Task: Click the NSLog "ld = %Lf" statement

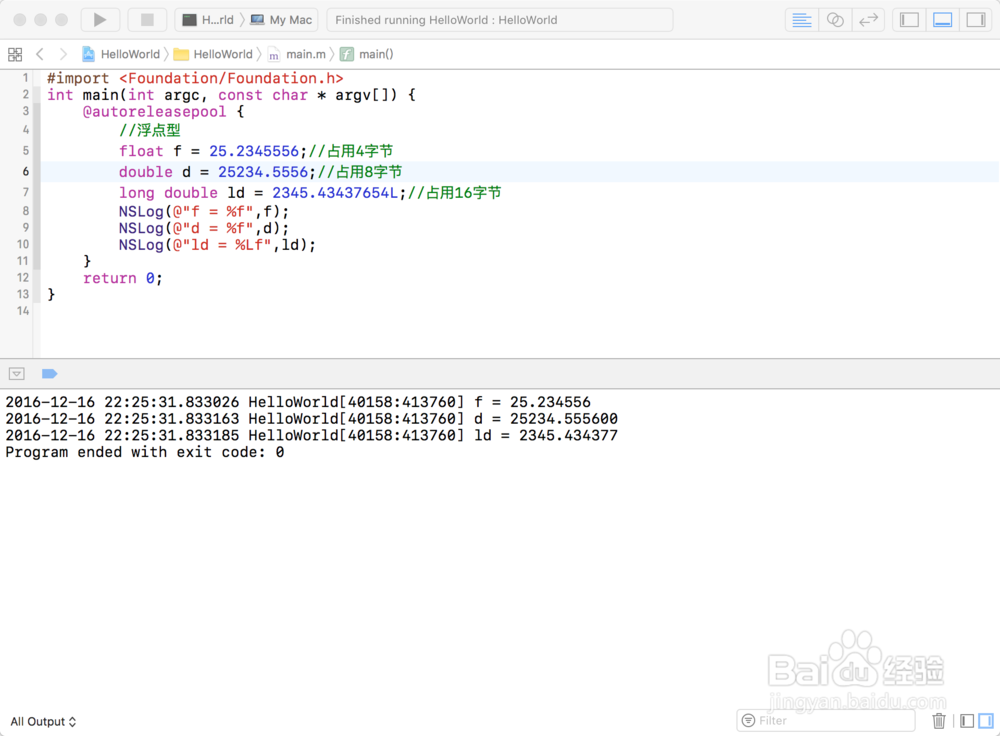Action: [x=217, y=245]
